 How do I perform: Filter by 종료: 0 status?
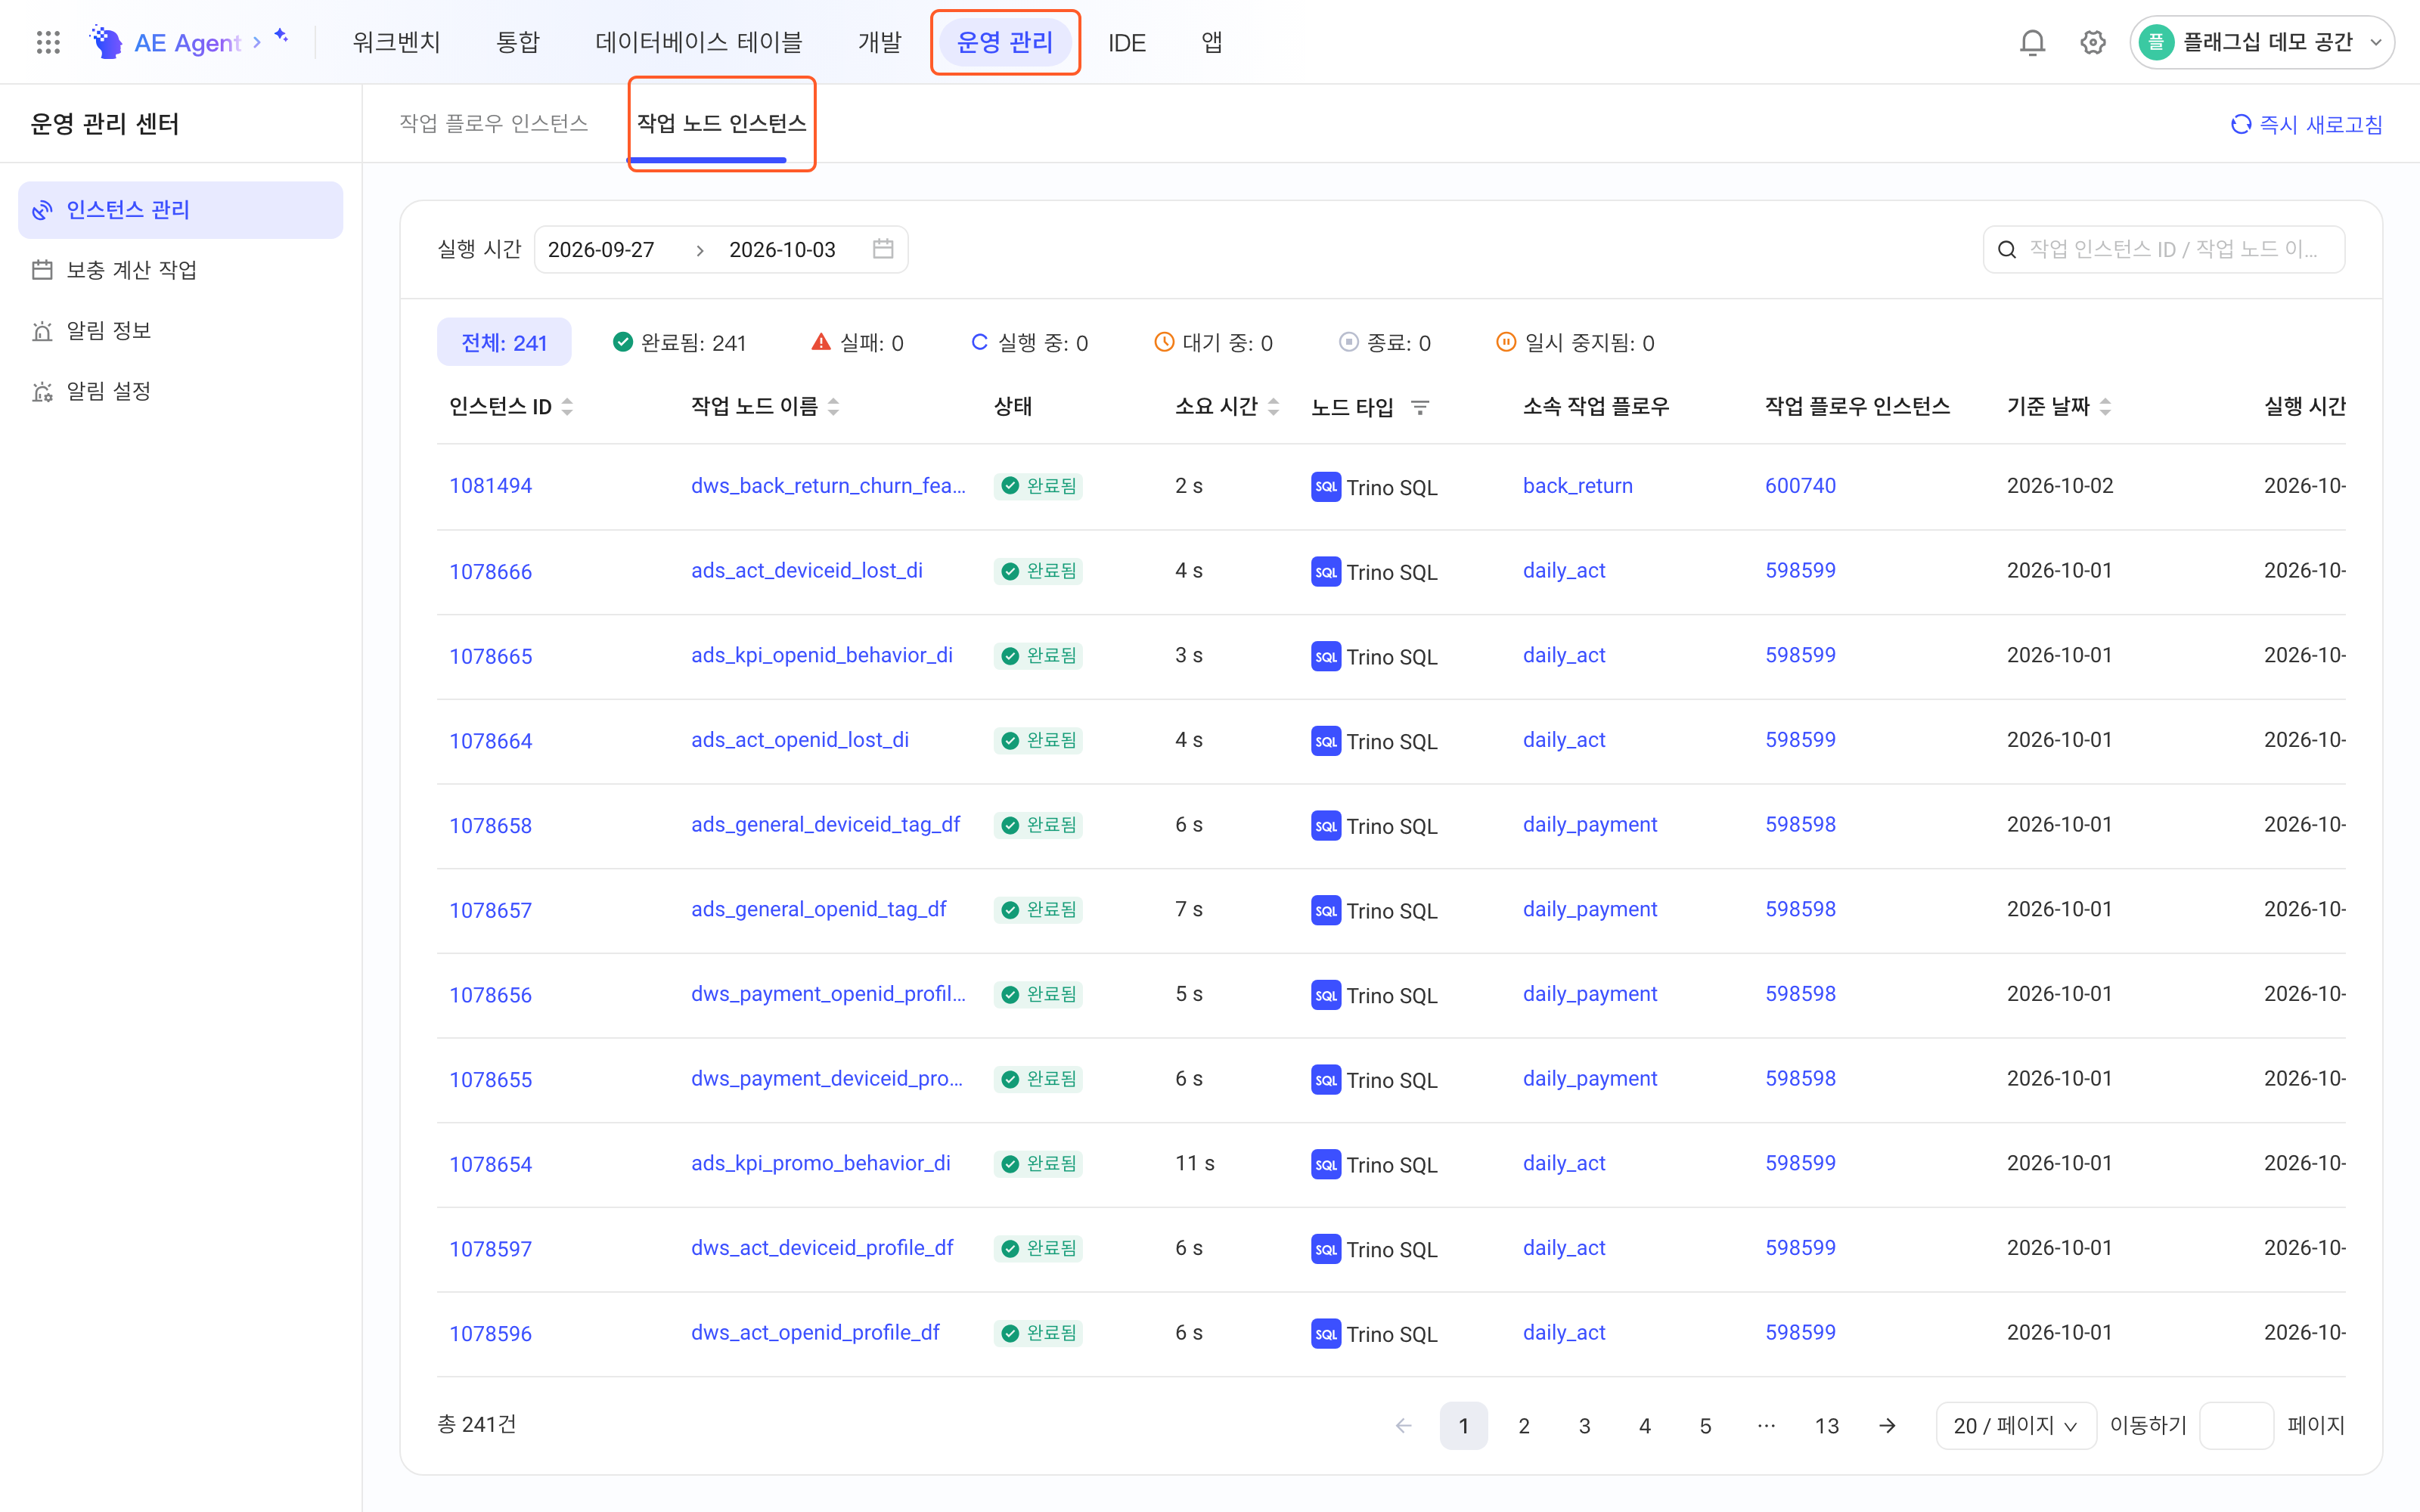(1384, 343)
